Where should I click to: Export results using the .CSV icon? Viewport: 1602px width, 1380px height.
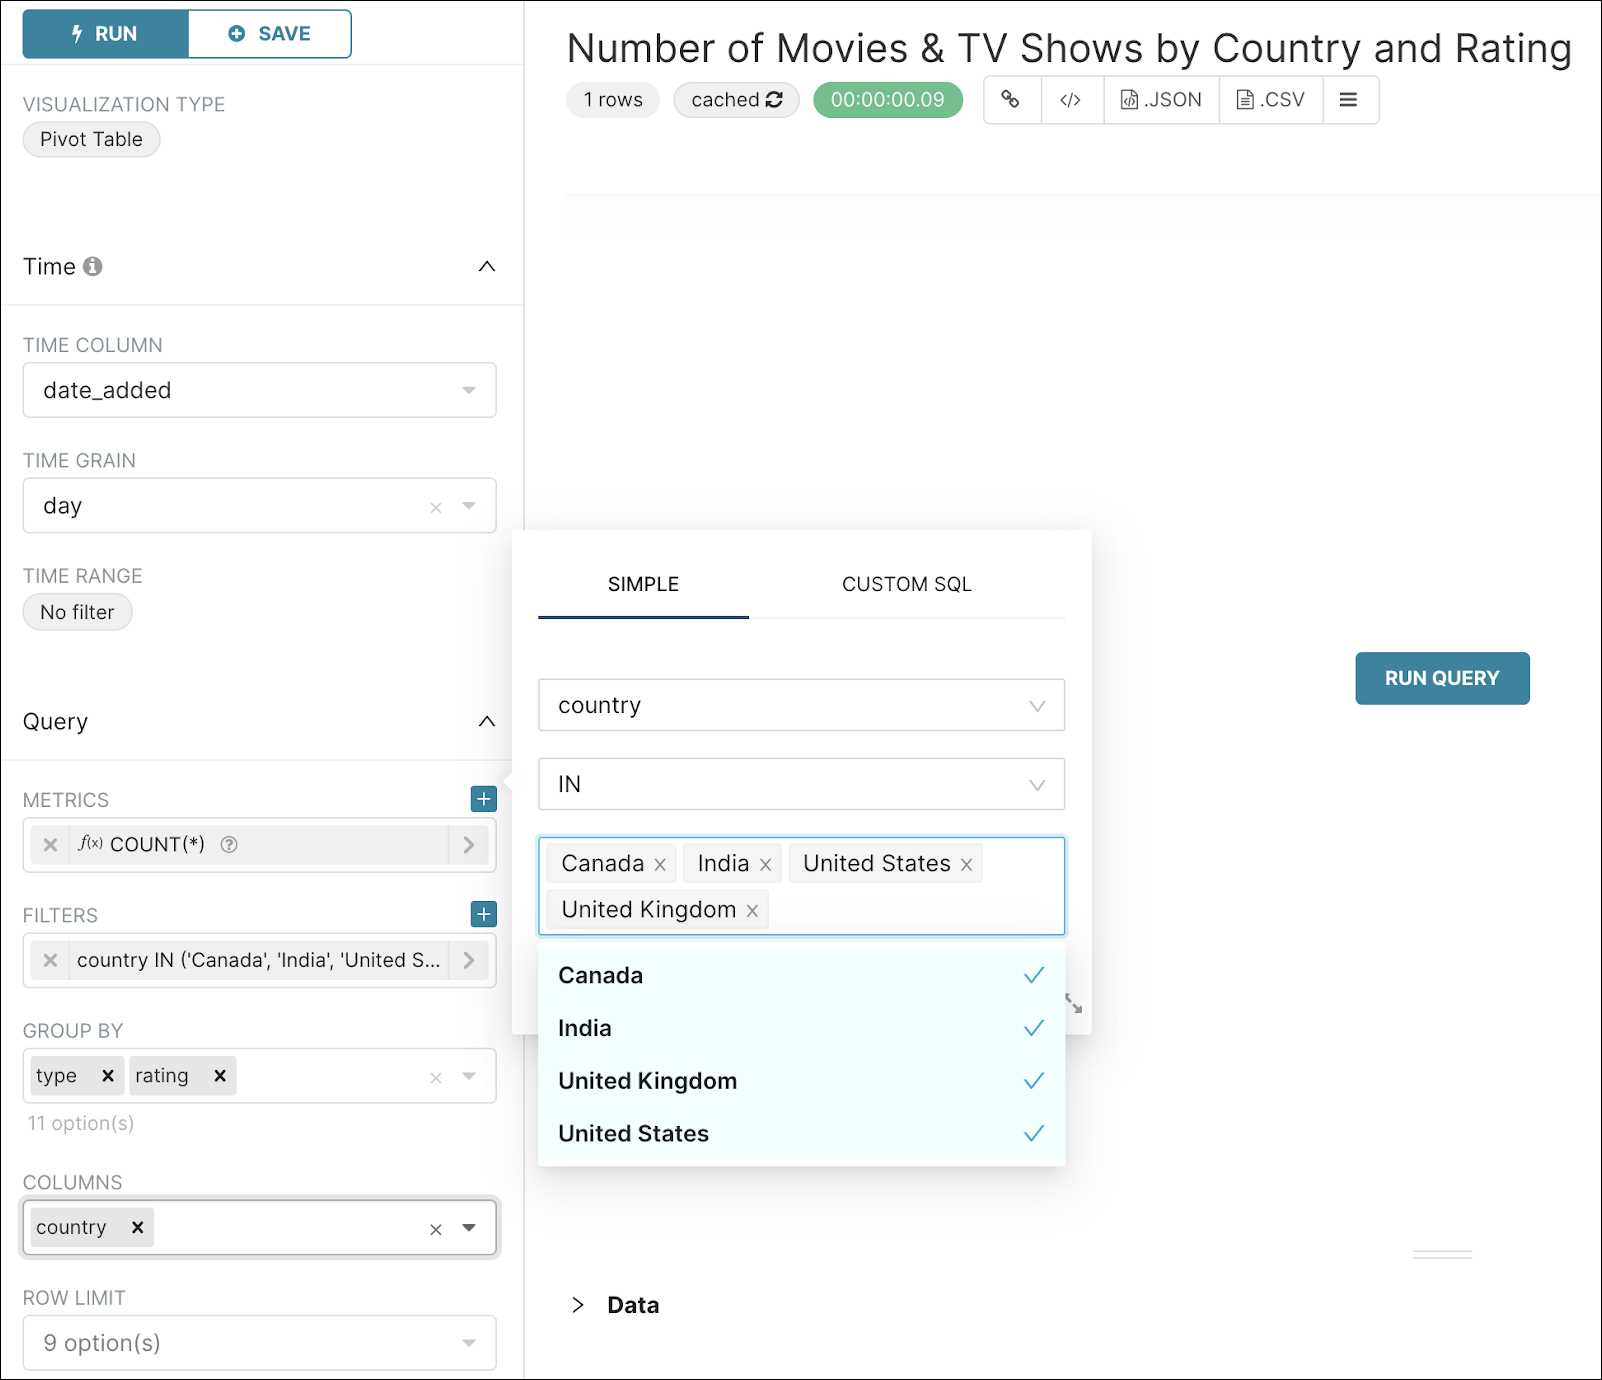click(x=1270, y=100)
